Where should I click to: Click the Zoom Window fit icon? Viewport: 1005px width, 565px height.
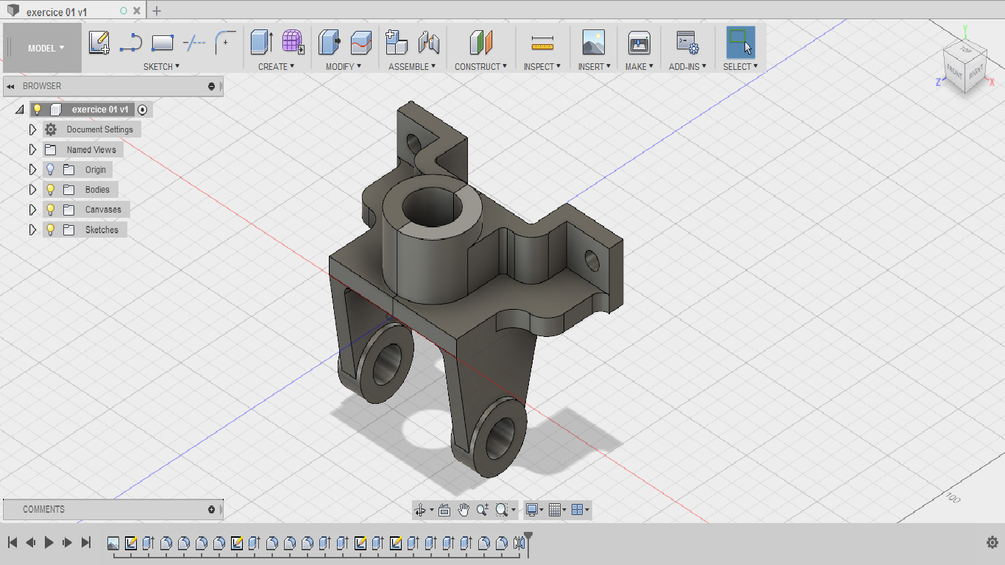point(502,510)
